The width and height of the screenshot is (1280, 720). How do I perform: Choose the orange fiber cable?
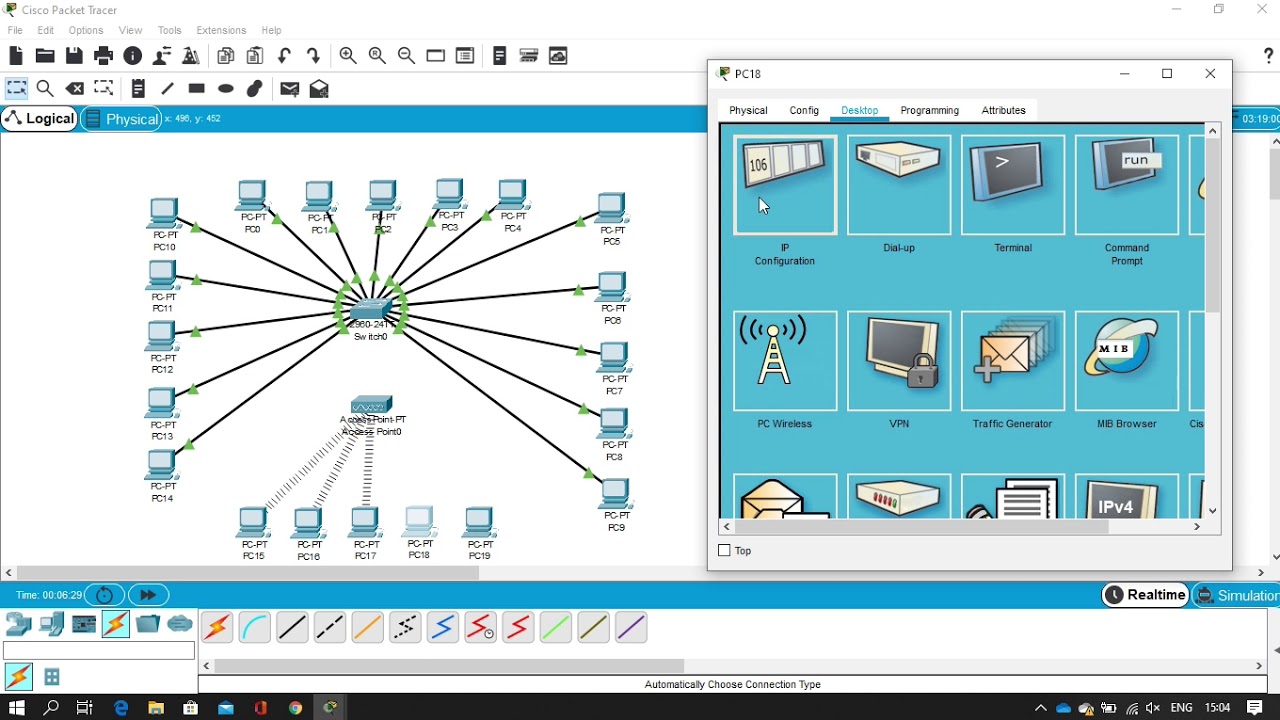(367, 628)
